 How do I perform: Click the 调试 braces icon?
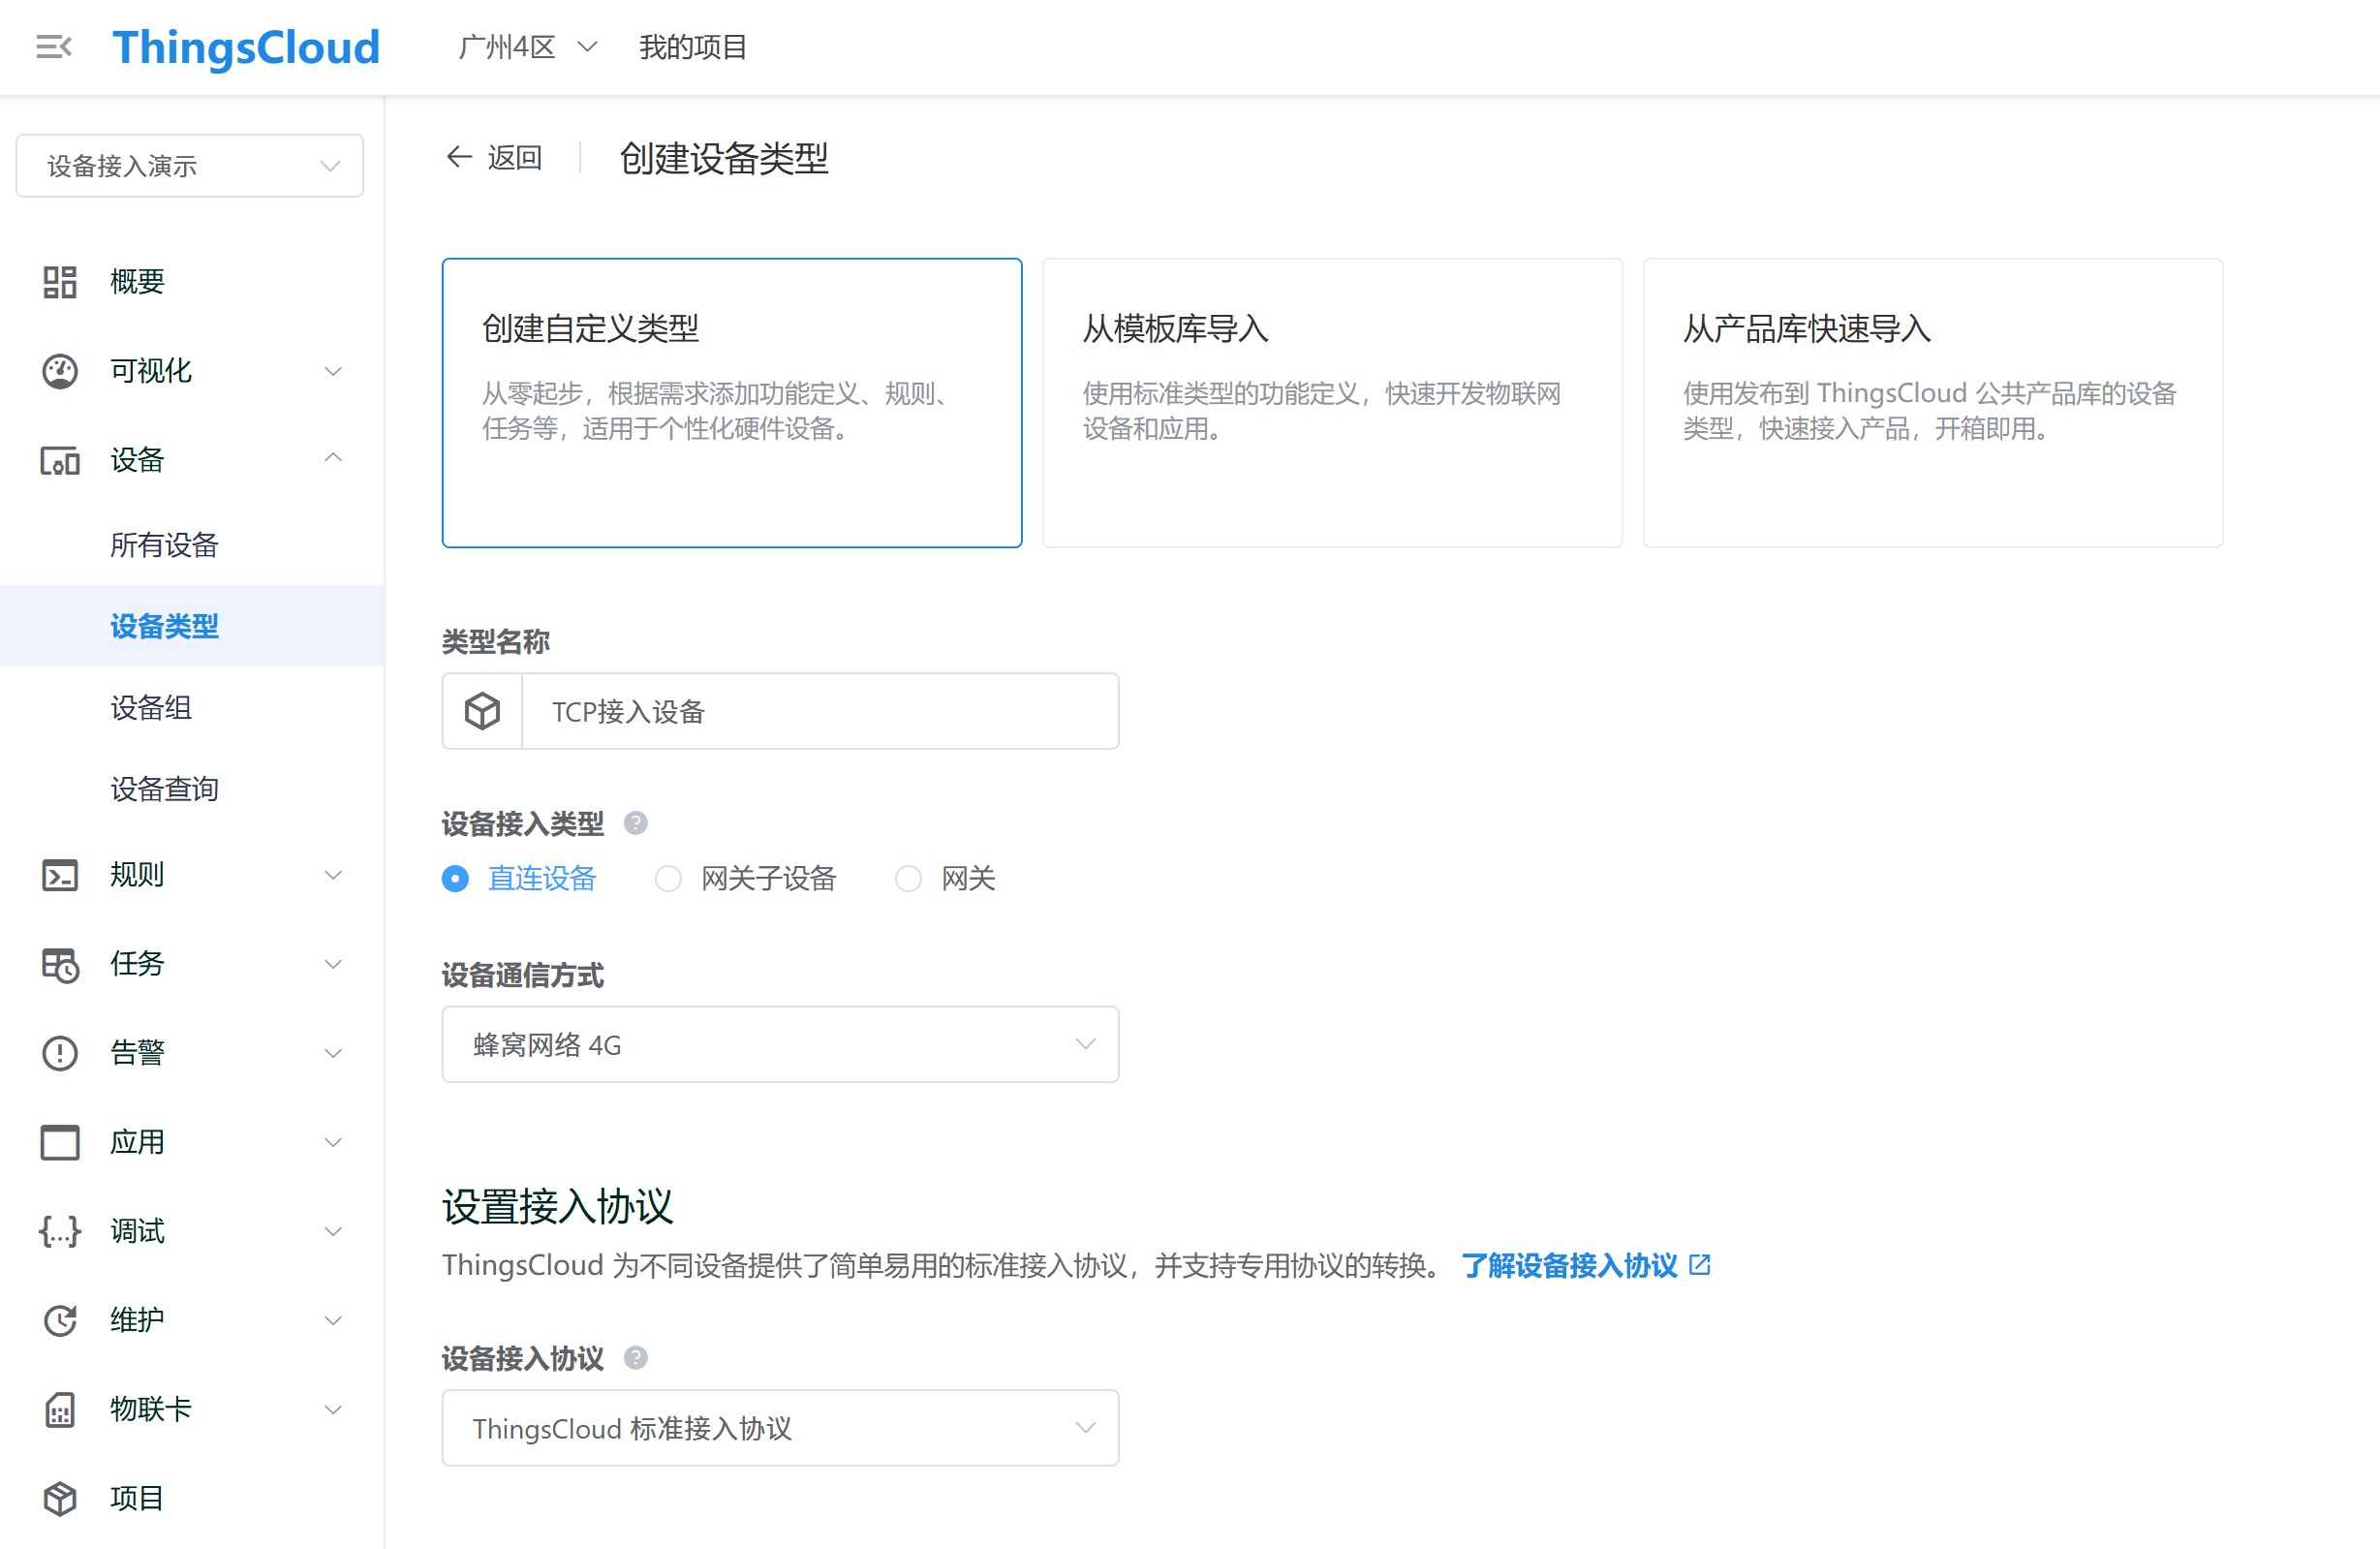(60, 1231)
